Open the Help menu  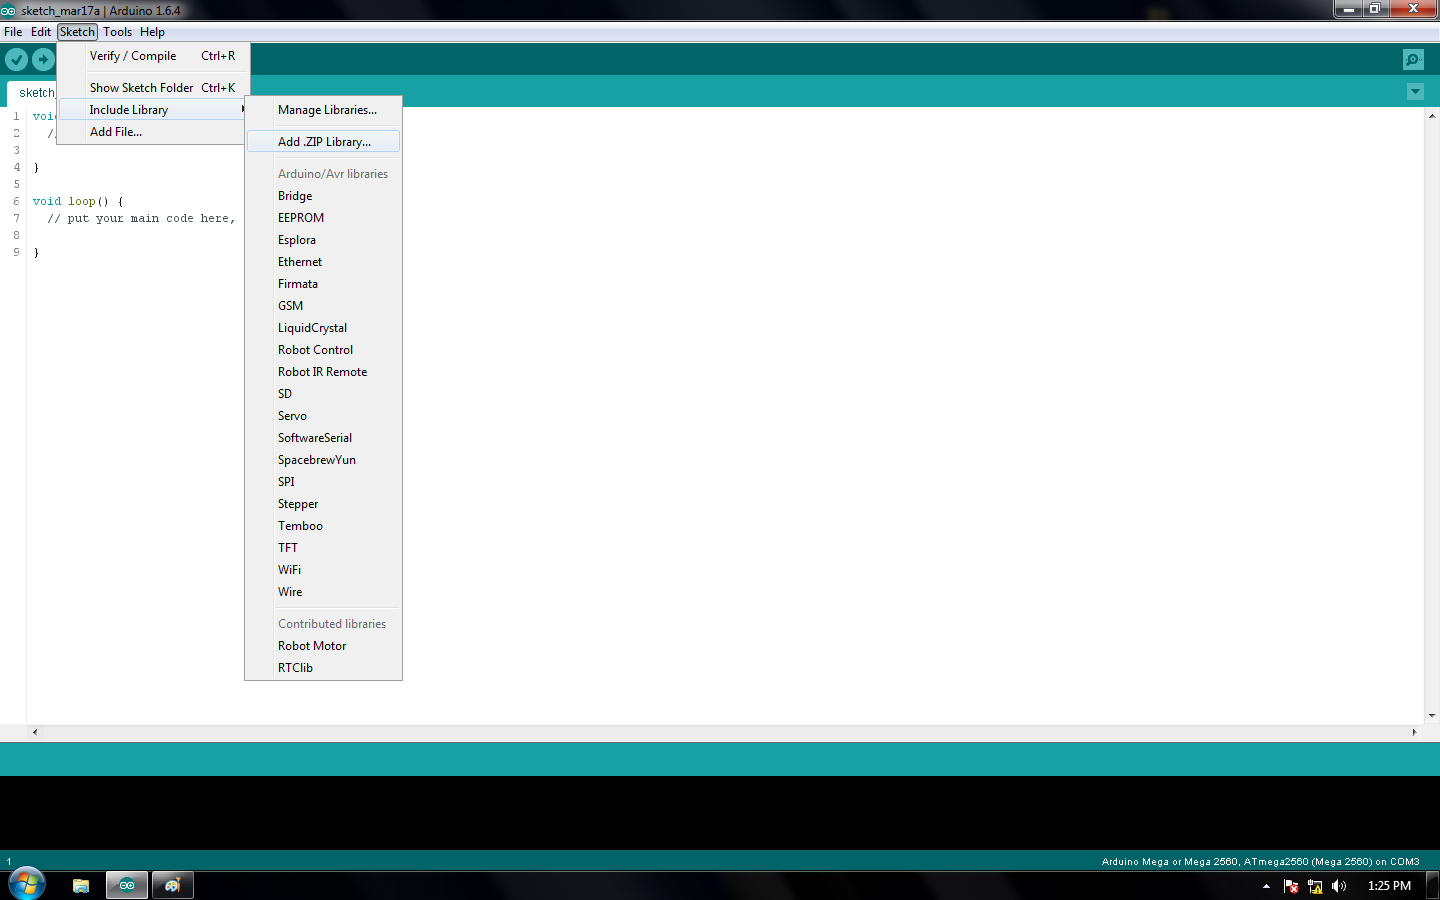click(152, 31)
